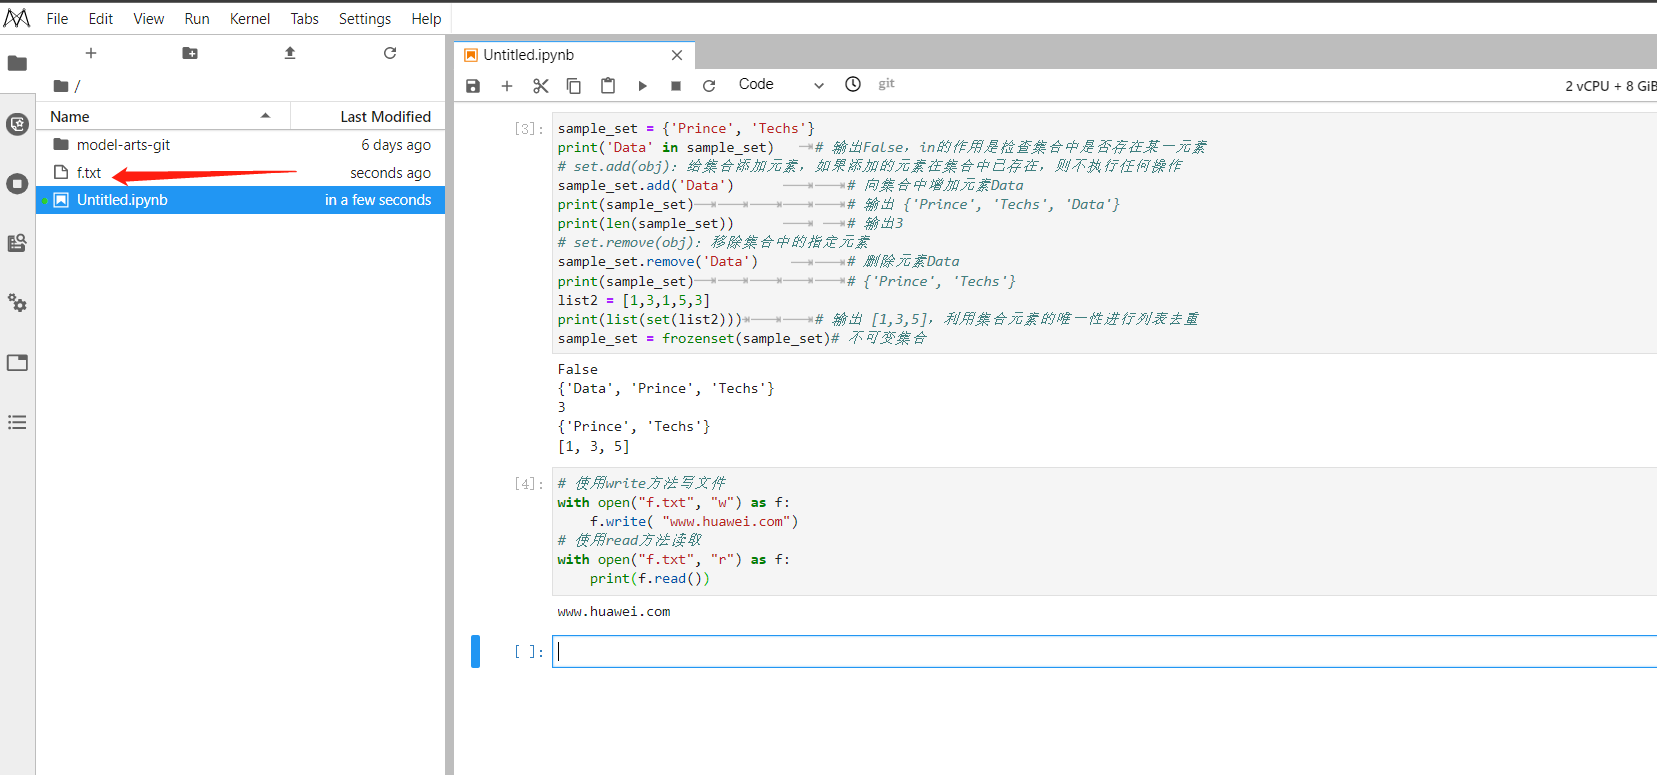
Task: Click '6 days ago' modified time
Action: [396, 145]
